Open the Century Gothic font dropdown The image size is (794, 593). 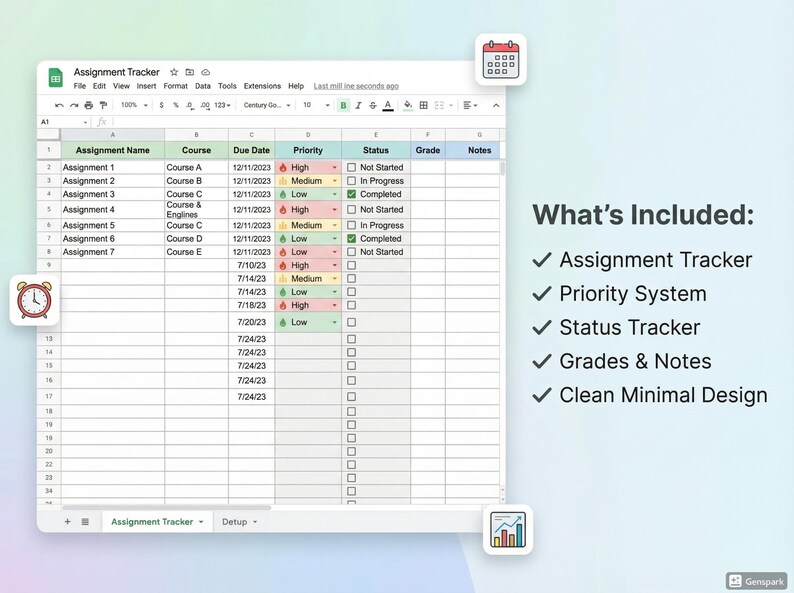267,105
